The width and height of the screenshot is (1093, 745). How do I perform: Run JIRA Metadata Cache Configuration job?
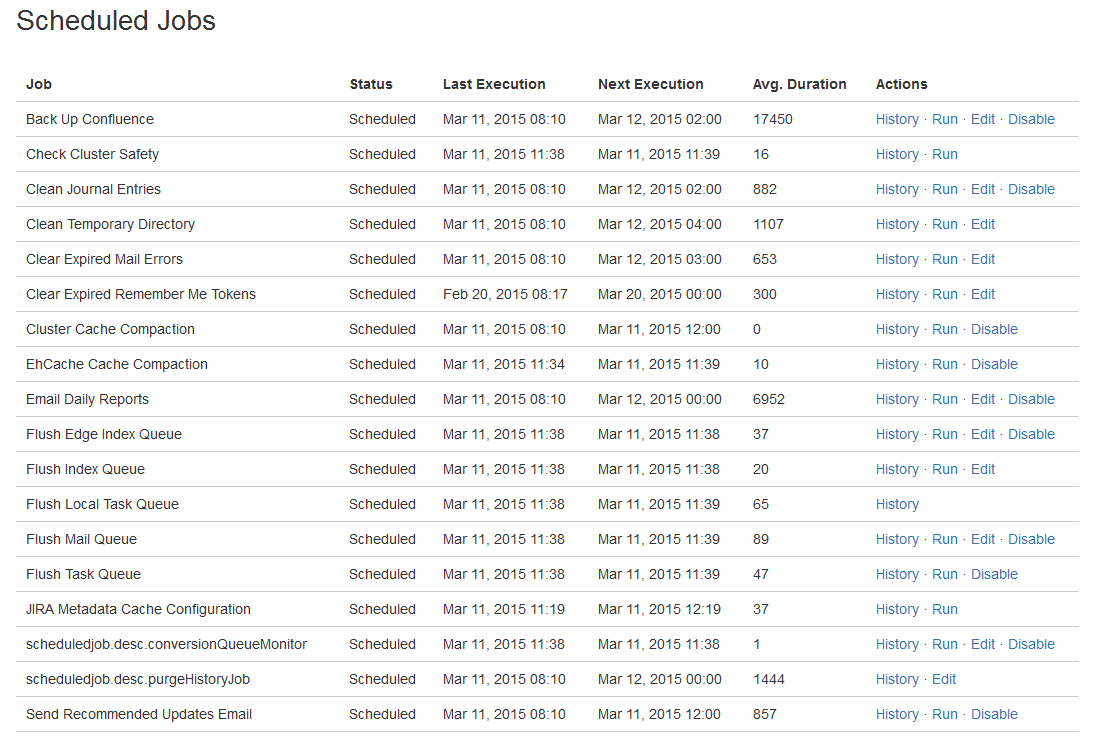click(x=944, y=609)
